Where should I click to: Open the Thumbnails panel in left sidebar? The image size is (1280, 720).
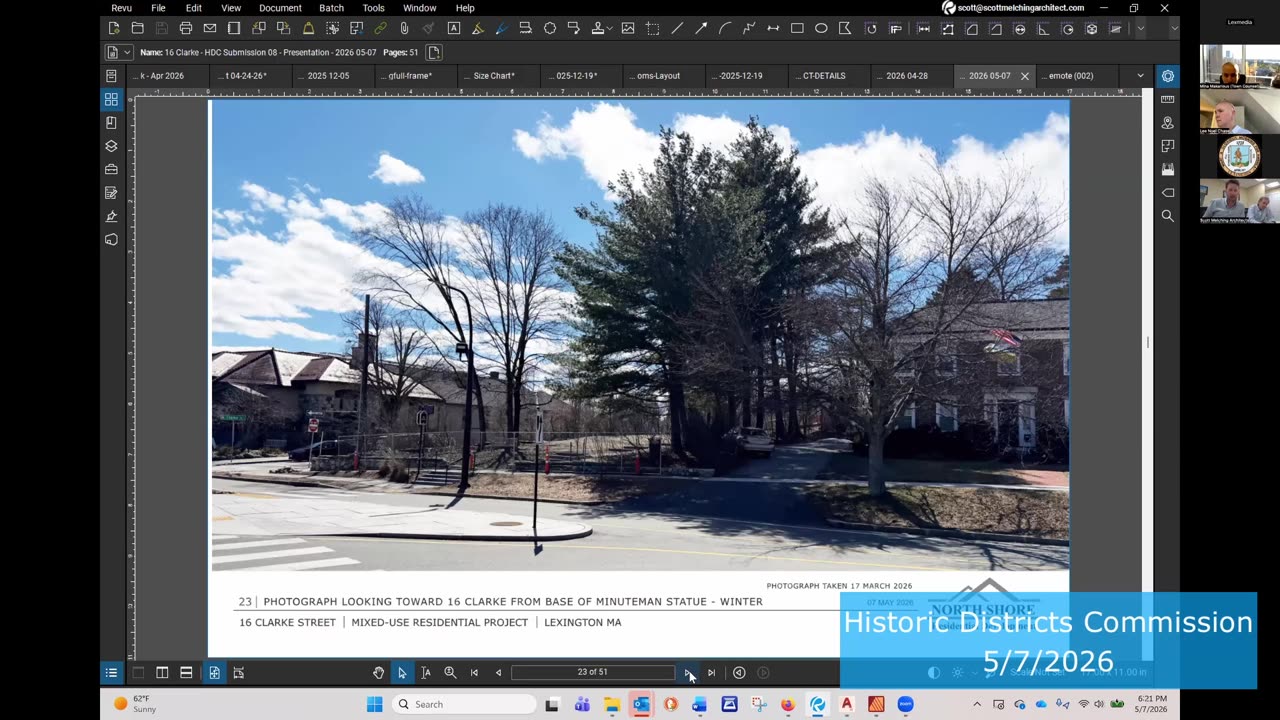[x=111, y=99]
